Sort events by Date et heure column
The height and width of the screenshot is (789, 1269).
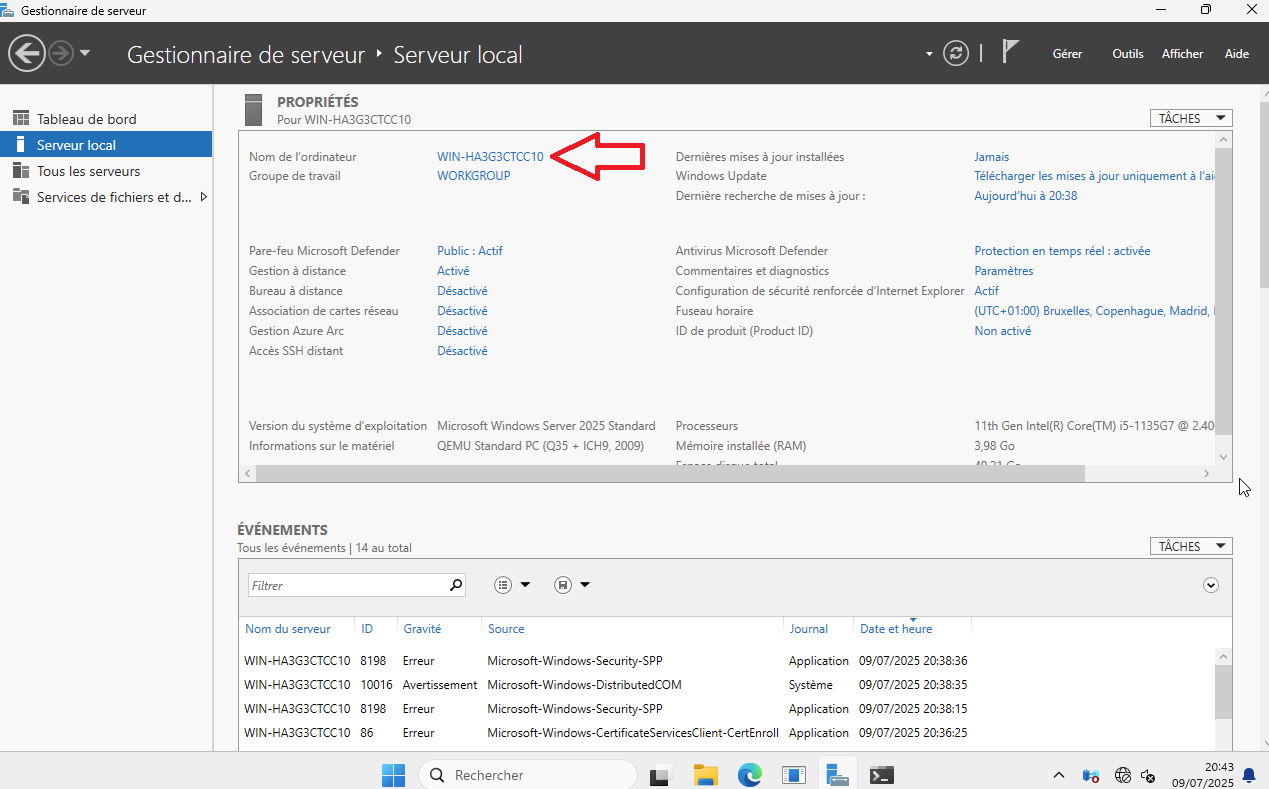tap(896, 629)
